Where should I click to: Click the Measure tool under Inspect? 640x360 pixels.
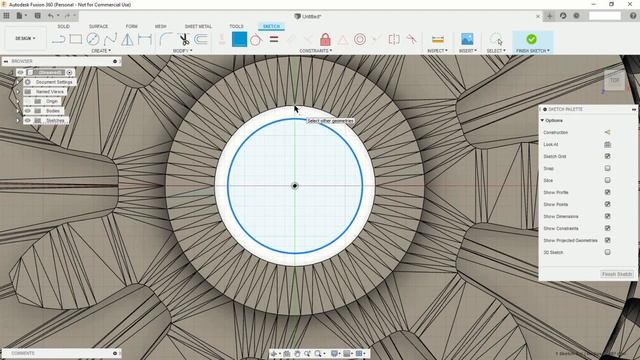coord(438,39)
